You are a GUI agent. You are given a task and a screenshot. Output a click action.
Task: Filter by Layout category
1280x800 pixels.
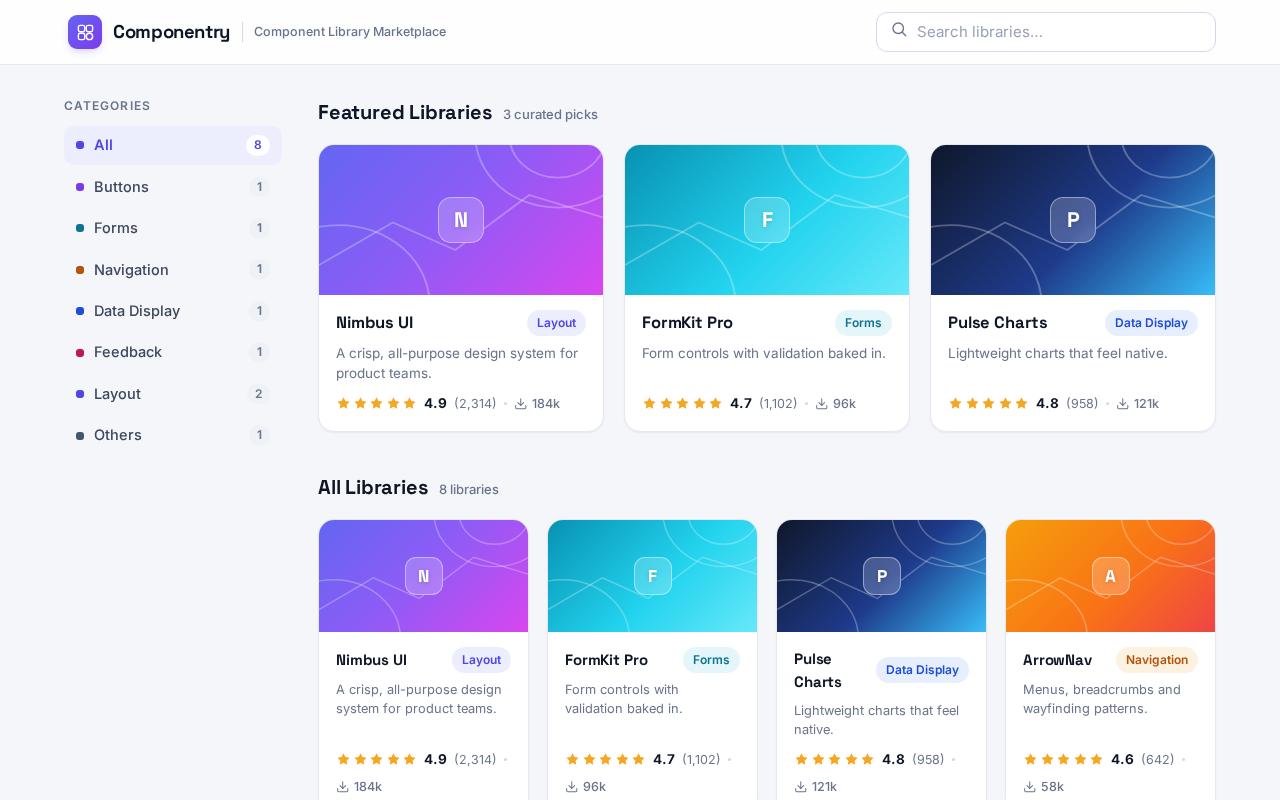(173, 394)
